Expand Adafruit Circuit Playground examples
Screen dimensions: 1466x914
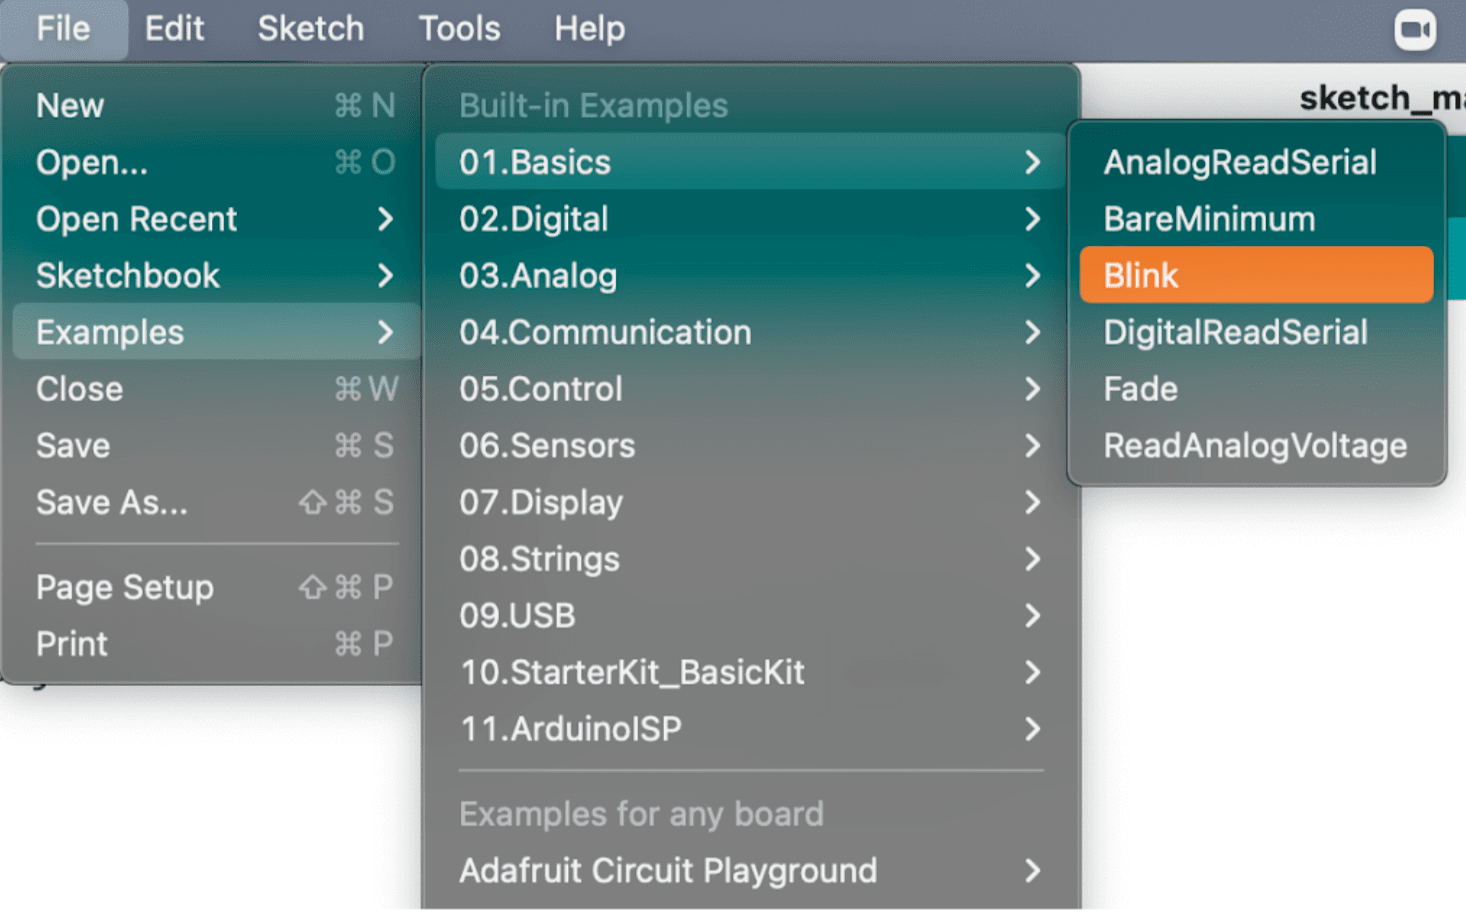(750, 871)
